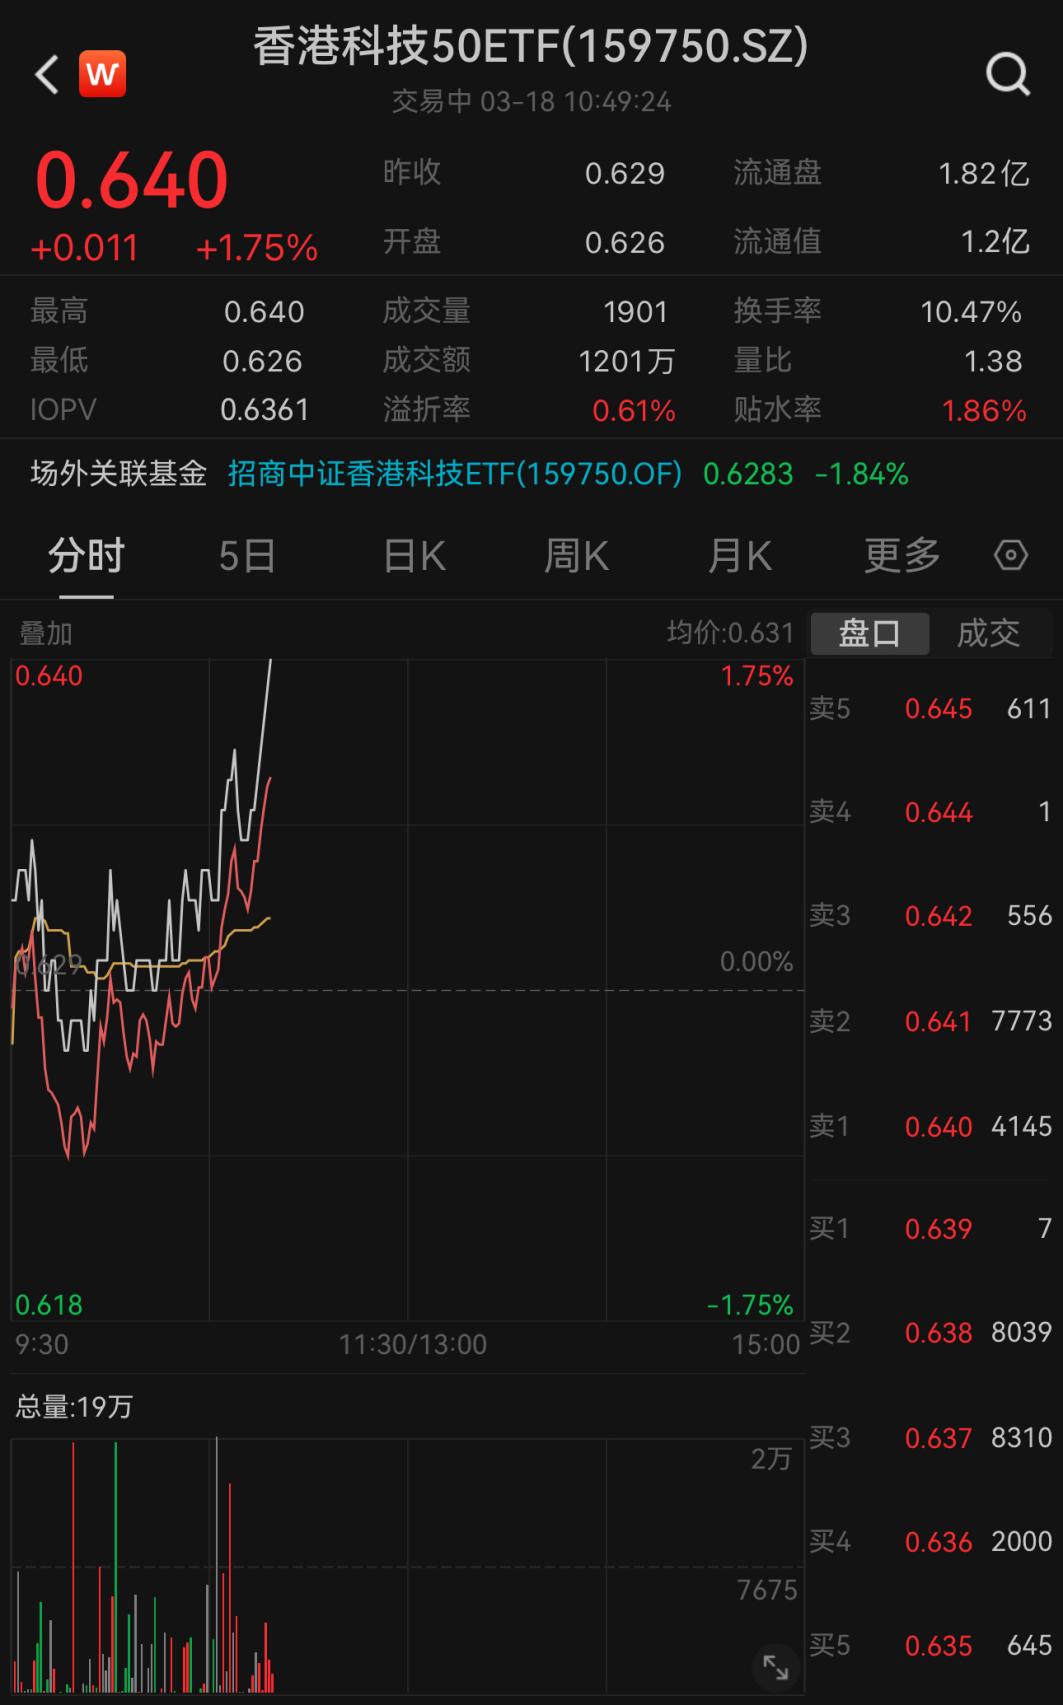
Task: Tap the intraday price line chart
Action: click(407, 990)
